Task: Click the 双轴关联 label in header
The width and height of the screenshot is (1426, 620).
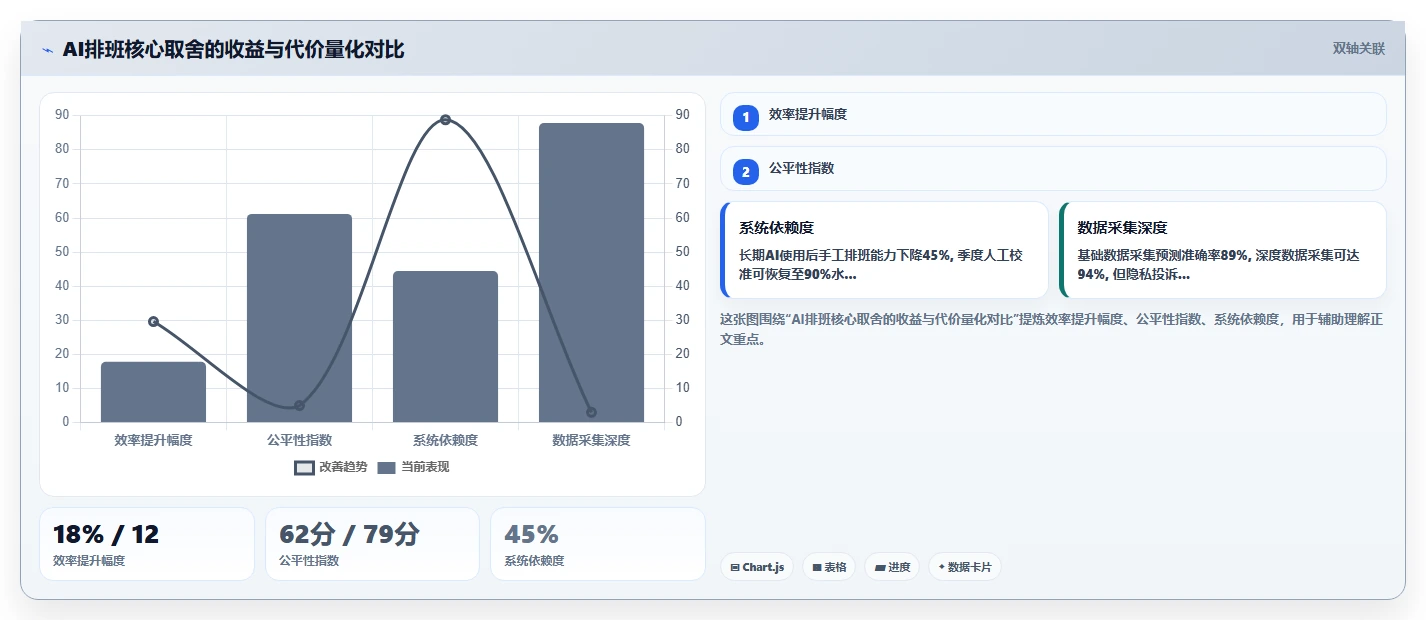Action: [x=1358, y=49]
